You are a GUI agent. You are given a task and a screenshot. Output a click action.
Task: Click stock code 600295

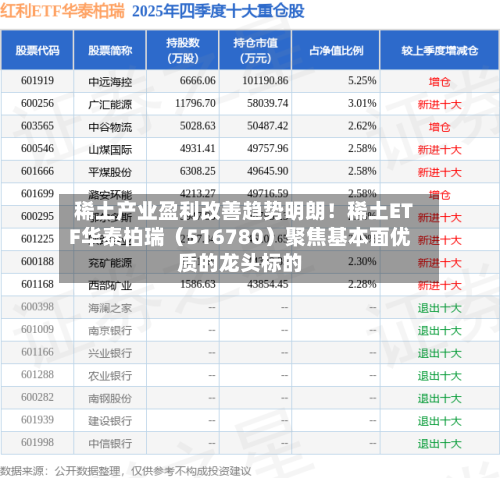pyautogui.click(x=37, y=216)
